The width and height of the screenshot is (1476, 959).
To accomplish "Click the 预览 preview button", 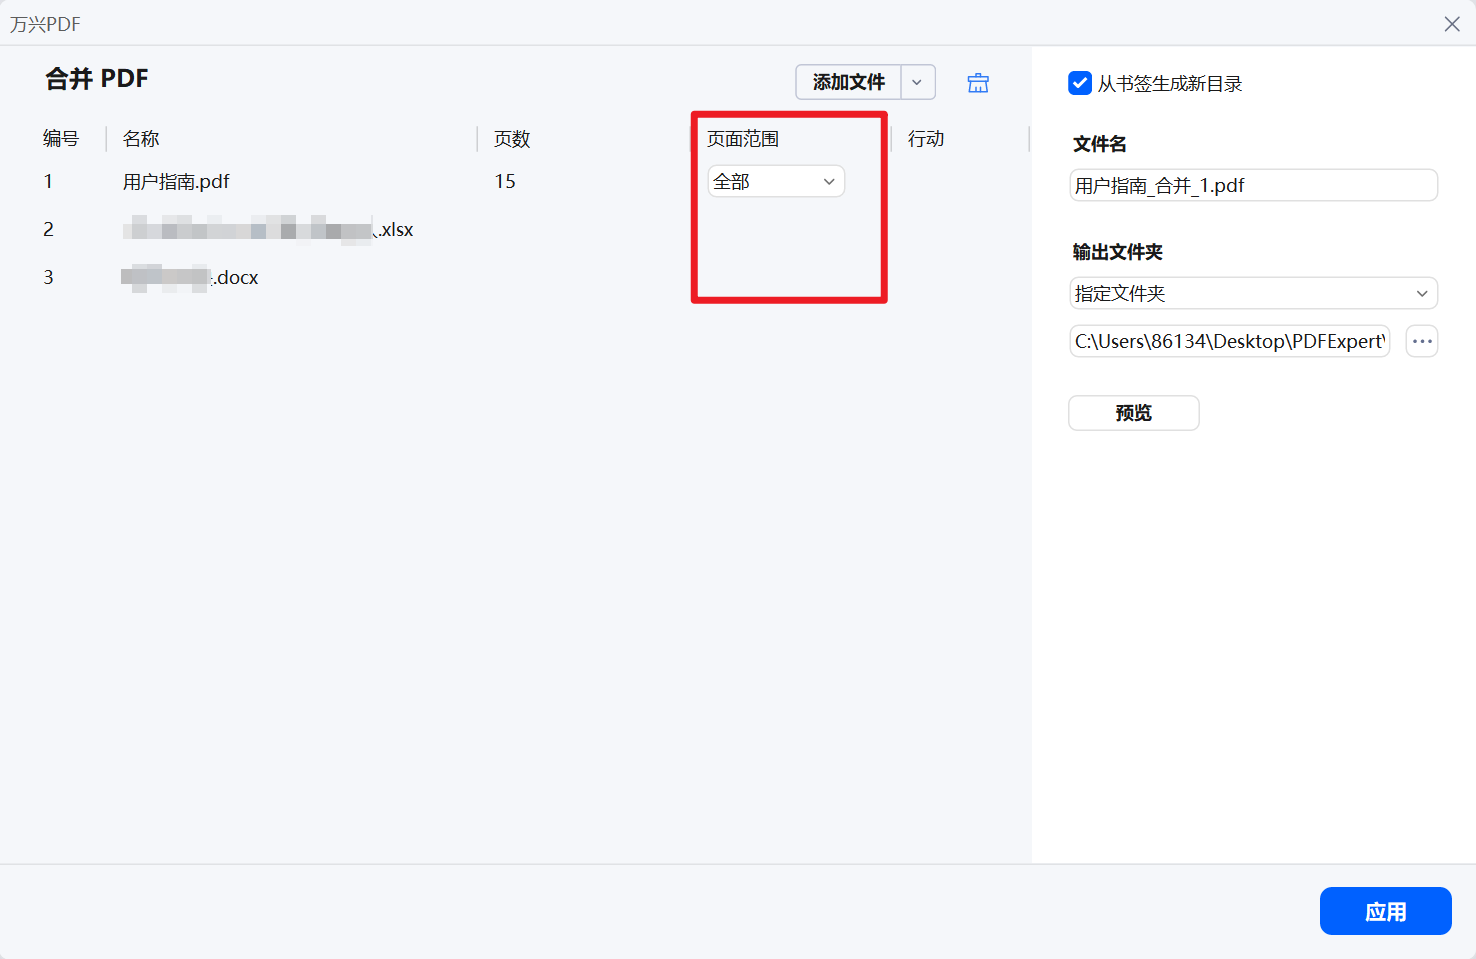I will [1133, 412].
